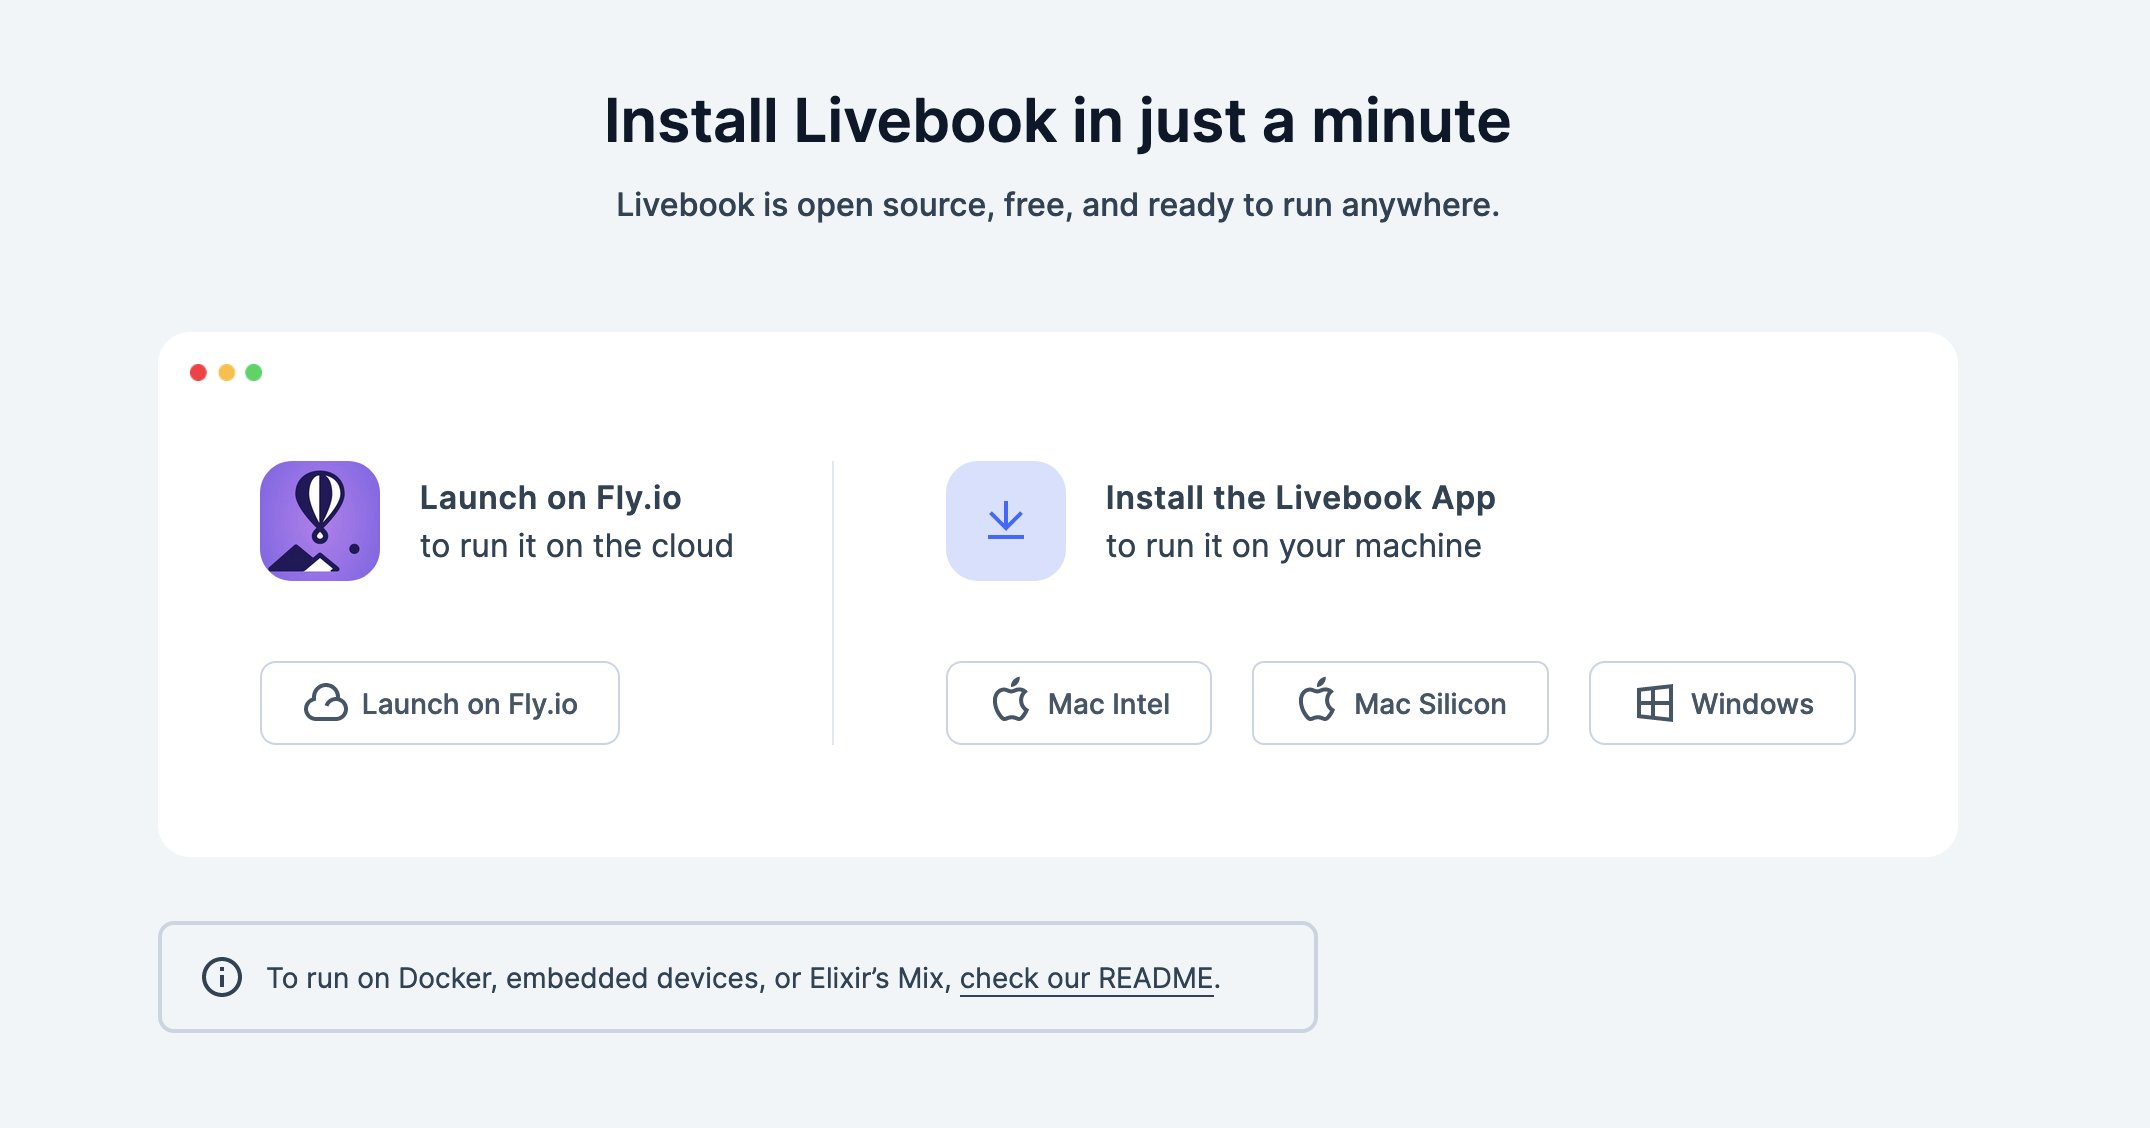Click the Apple logo on Mac Silicon
Viewport: 2150px width, 1128px height.
[1317, 701]
